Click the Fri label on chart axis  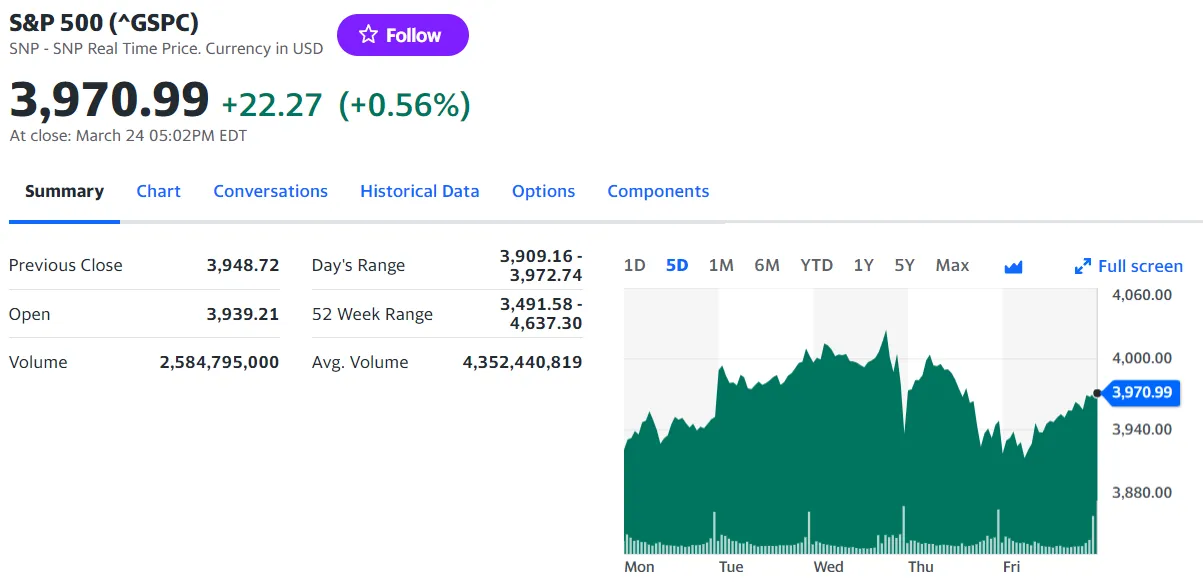[x=1012, y=567]
